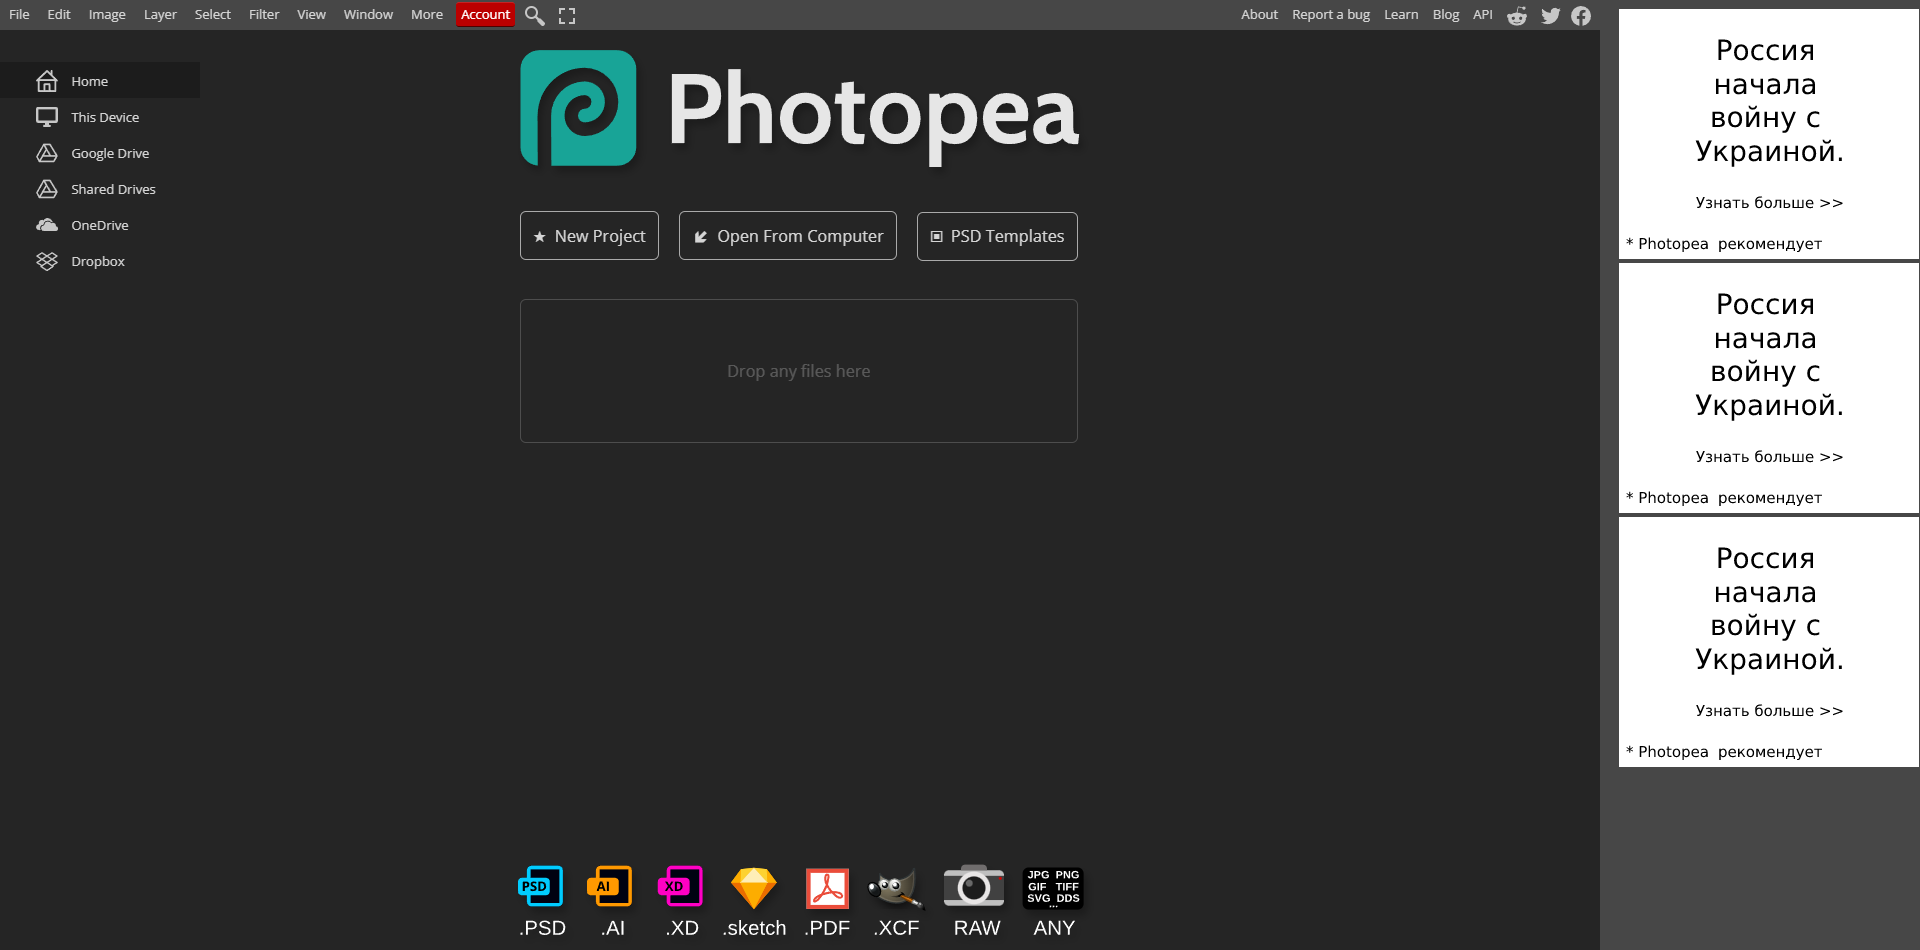Viewport: 1920px width, 950px height.
Task: Click the This Device monitor icon
Action: click(x=47, y=117)
